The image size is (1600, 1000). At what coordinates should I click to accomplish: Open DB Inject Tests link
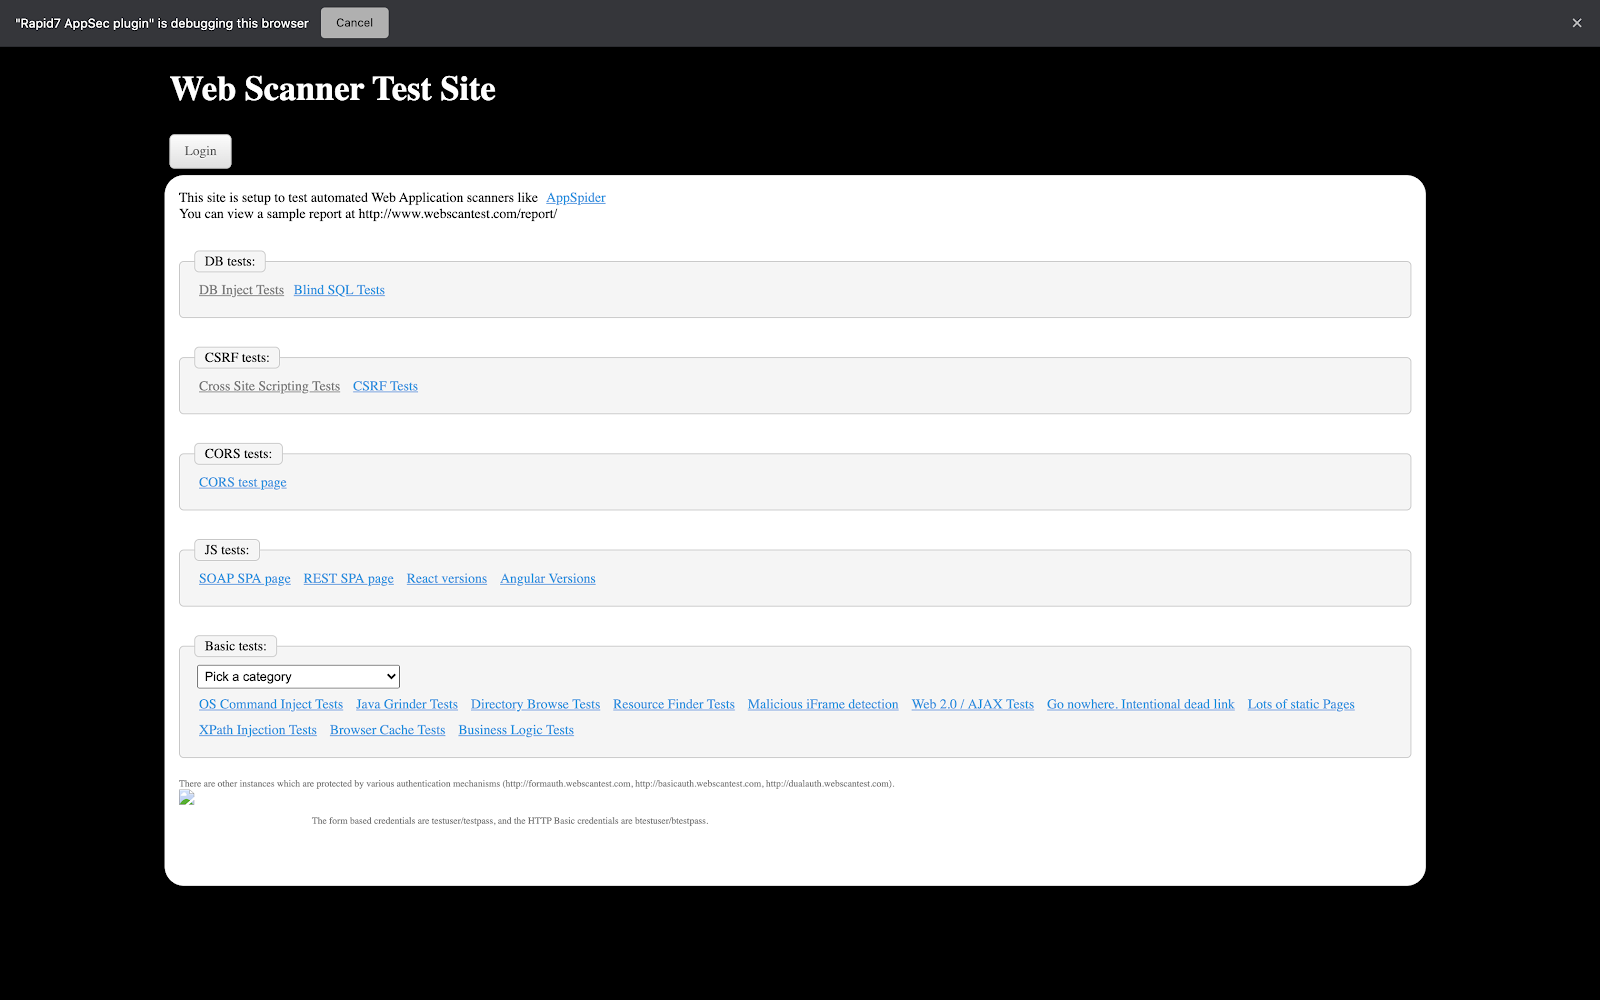pos(241,290)
